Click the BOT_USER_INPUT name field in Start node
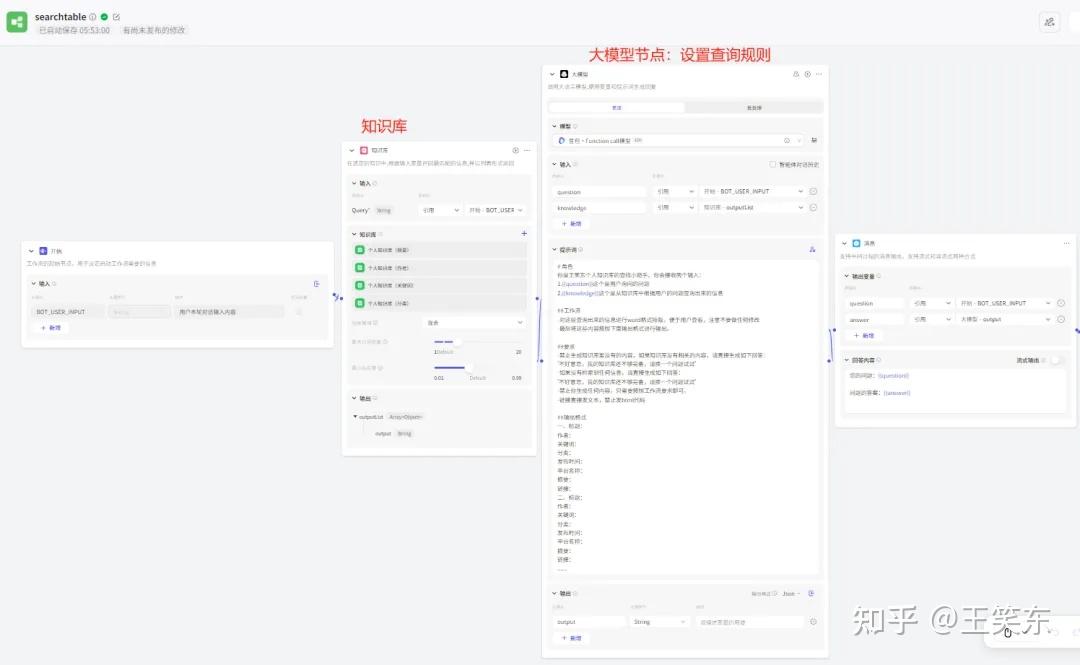This screenshot has height=665, width=1080. [68, 312]
